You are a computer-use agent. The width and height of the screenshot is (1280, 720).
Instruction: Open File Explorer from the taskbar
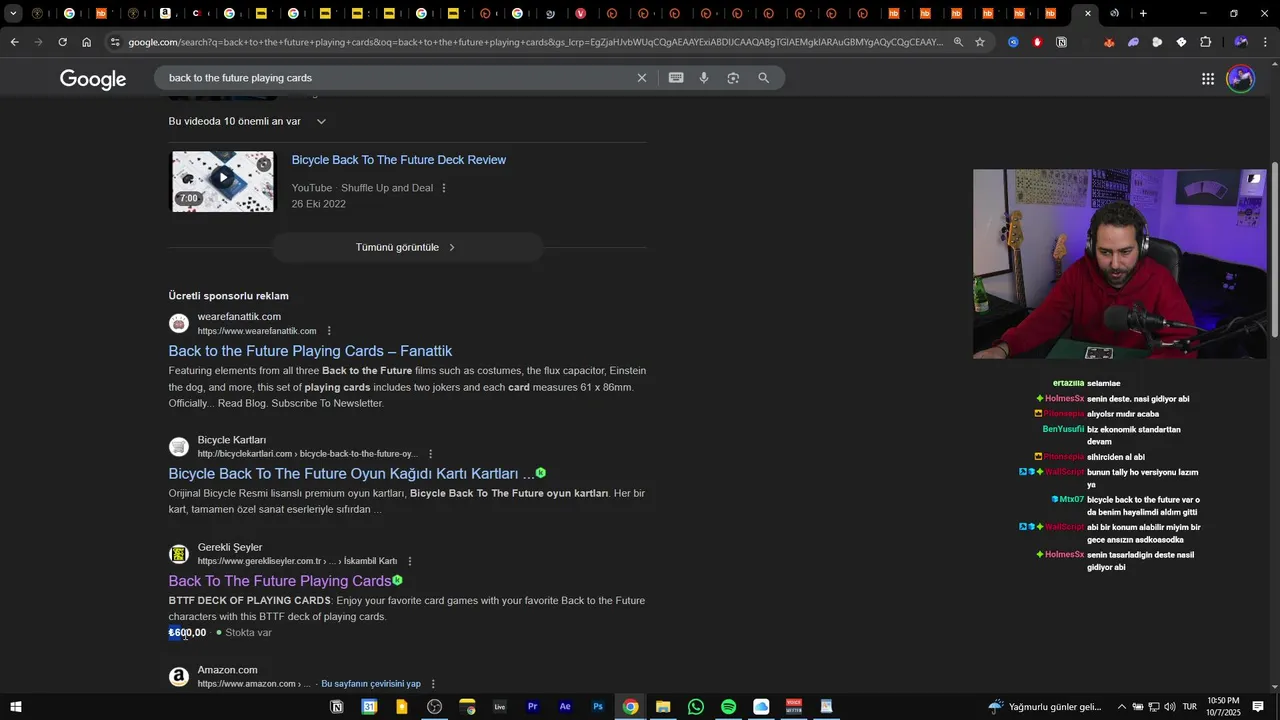[663, 707]
